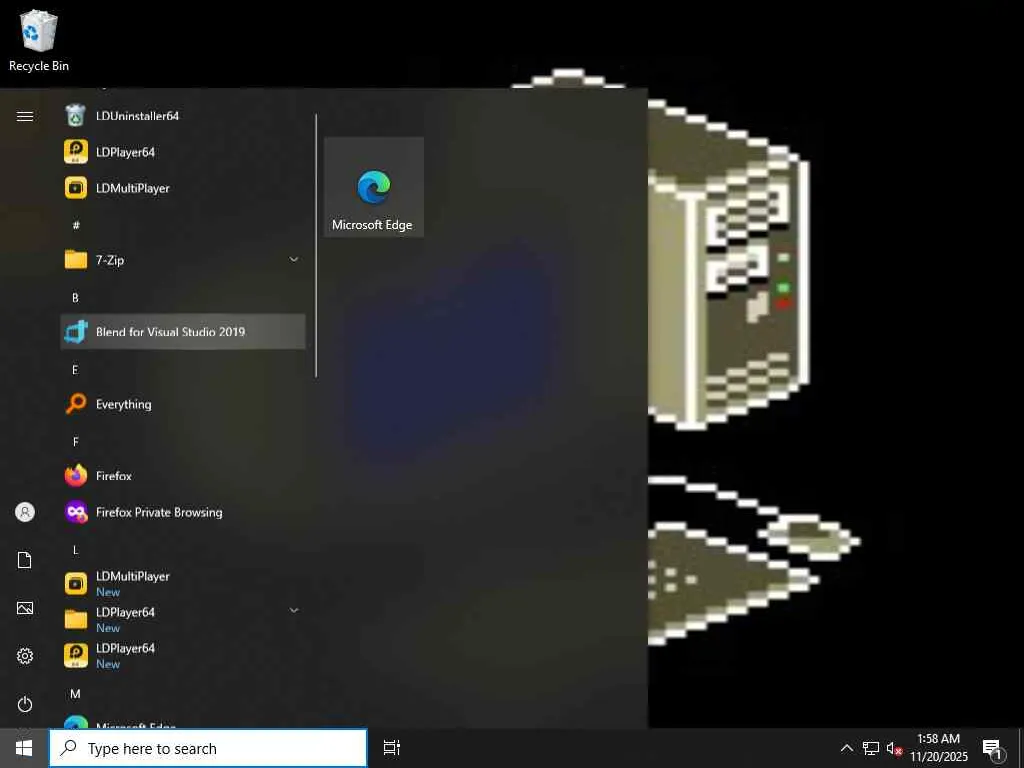Open Task View from taskbar
This screenshot has height=768, width=1024.
coord(392,748)
